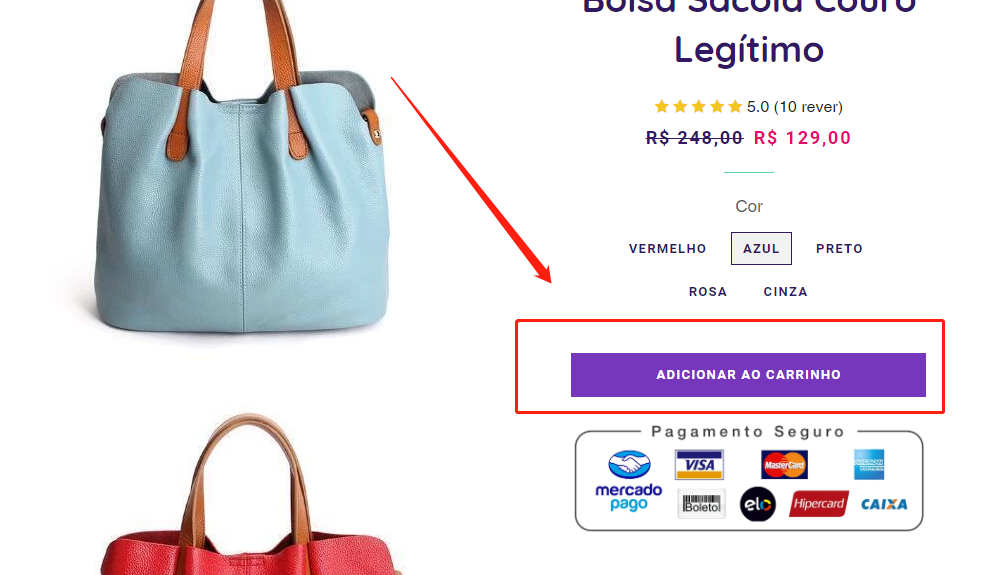Click the R$ 129,00 sale price
Viewport: 995px width, 575px height.
(x=802, y=138)
